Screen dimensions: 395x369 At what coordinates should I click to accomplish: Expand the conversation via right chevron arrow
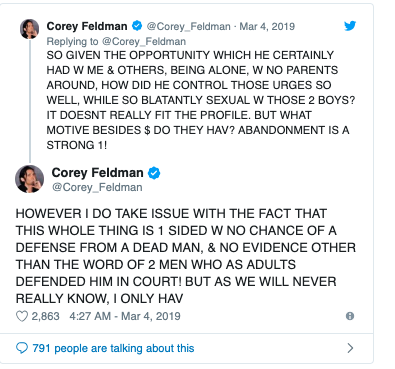click(x=350, y=348)
